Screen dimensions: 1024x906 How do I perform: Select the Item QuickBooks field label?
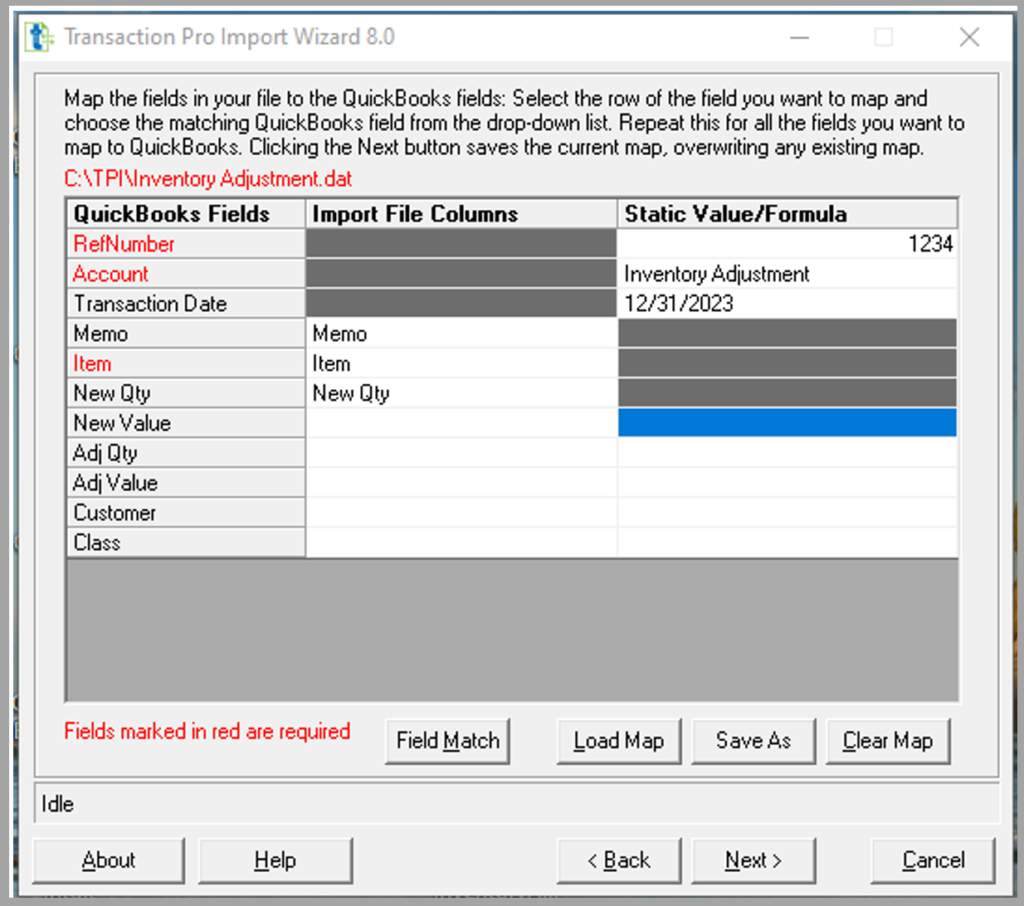pos(186,363)
